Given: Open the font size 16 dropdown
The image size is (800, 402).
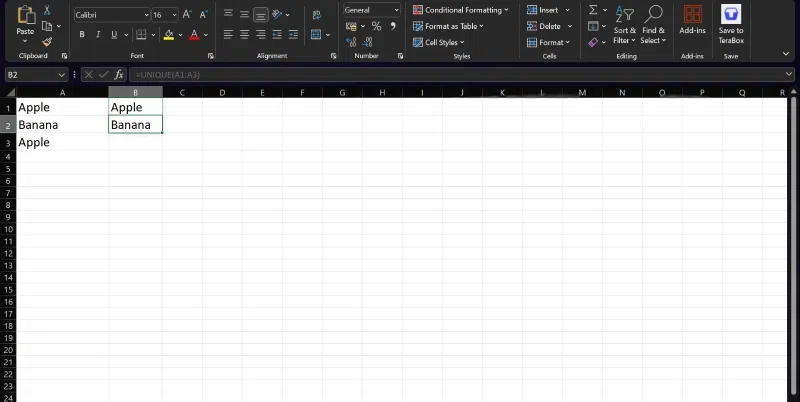Looking at the screenshot, I should [x=174, y=15].
